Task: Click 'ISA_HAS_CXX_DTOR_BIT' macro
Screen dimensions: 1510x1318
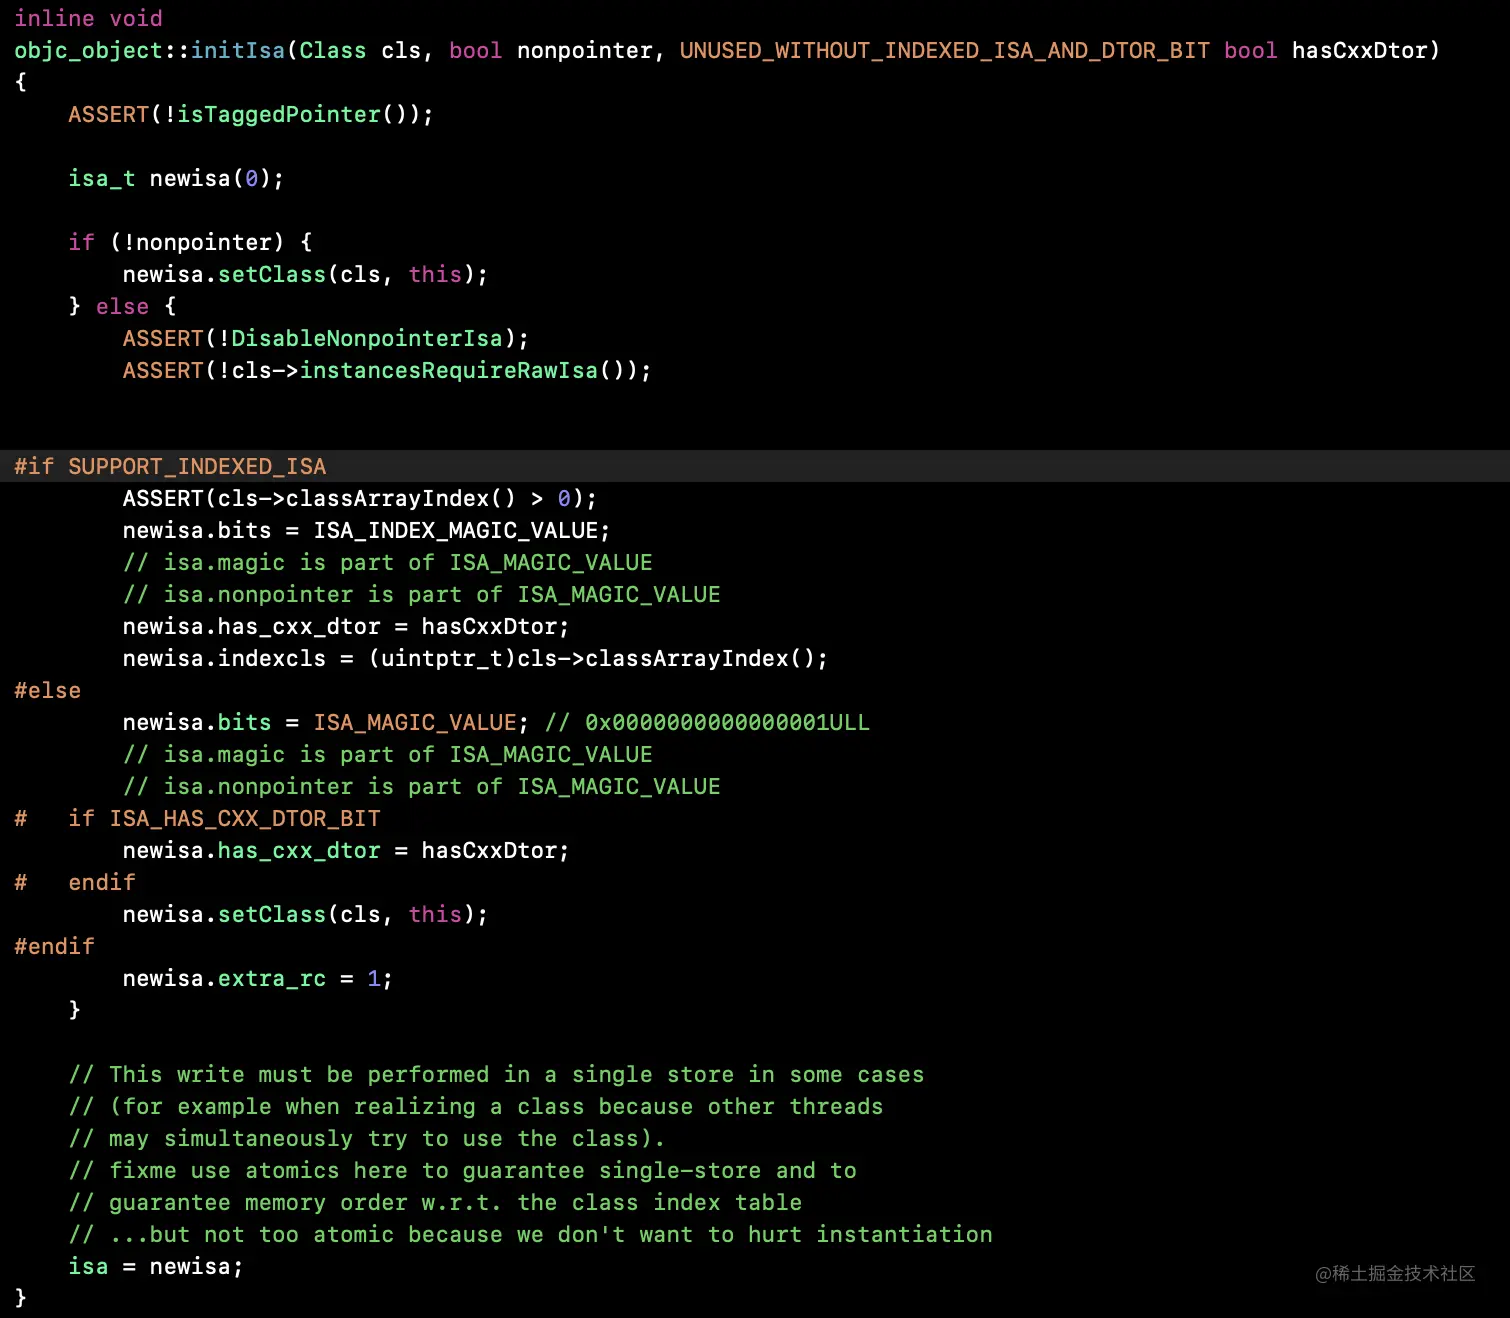Action: (x=245, y=819)
